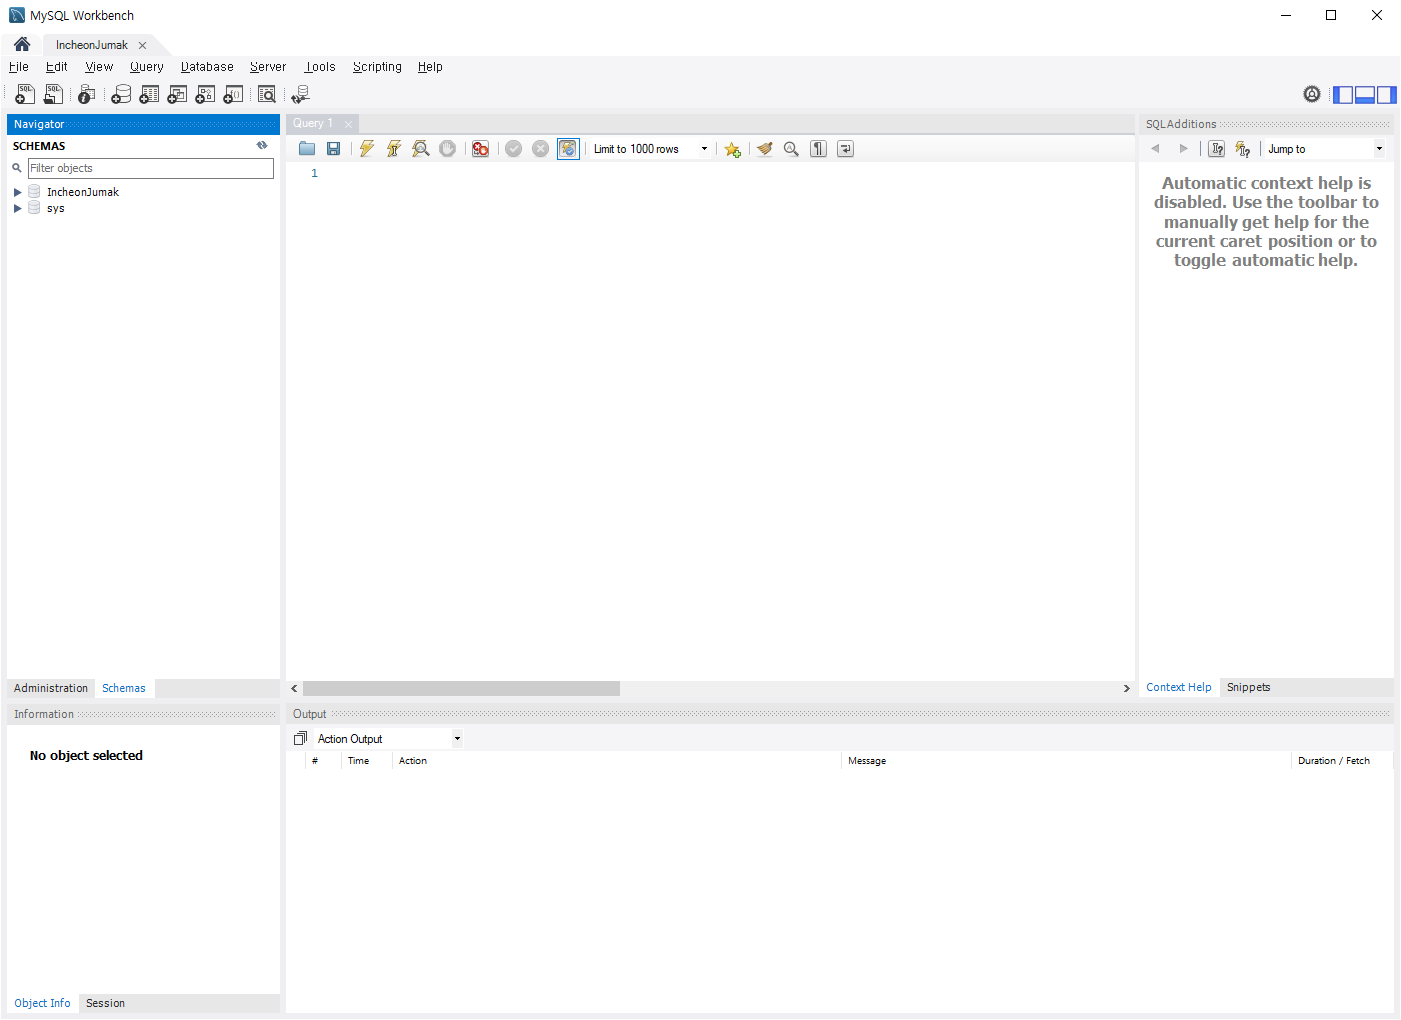Image resolution: width=1401 pixels, height=1020 pixels.
Task: Execute statement under cursor icon
Action: (x=394, y=149)
